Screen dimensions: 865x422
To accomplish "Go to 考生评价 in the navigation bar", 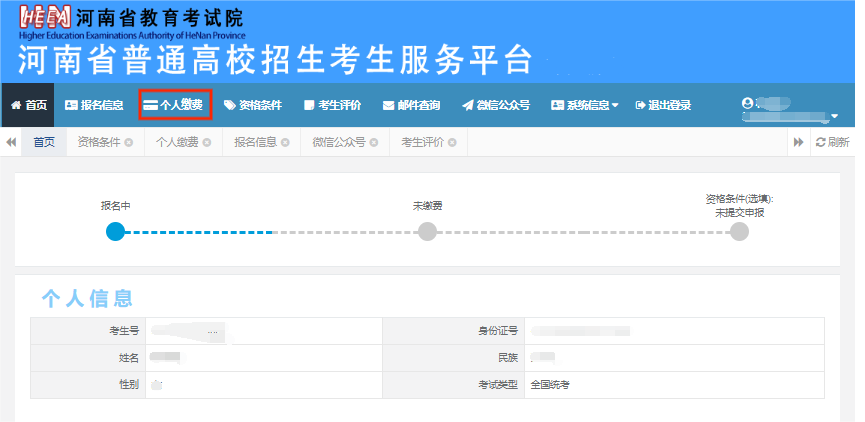I will click(332, 105).
